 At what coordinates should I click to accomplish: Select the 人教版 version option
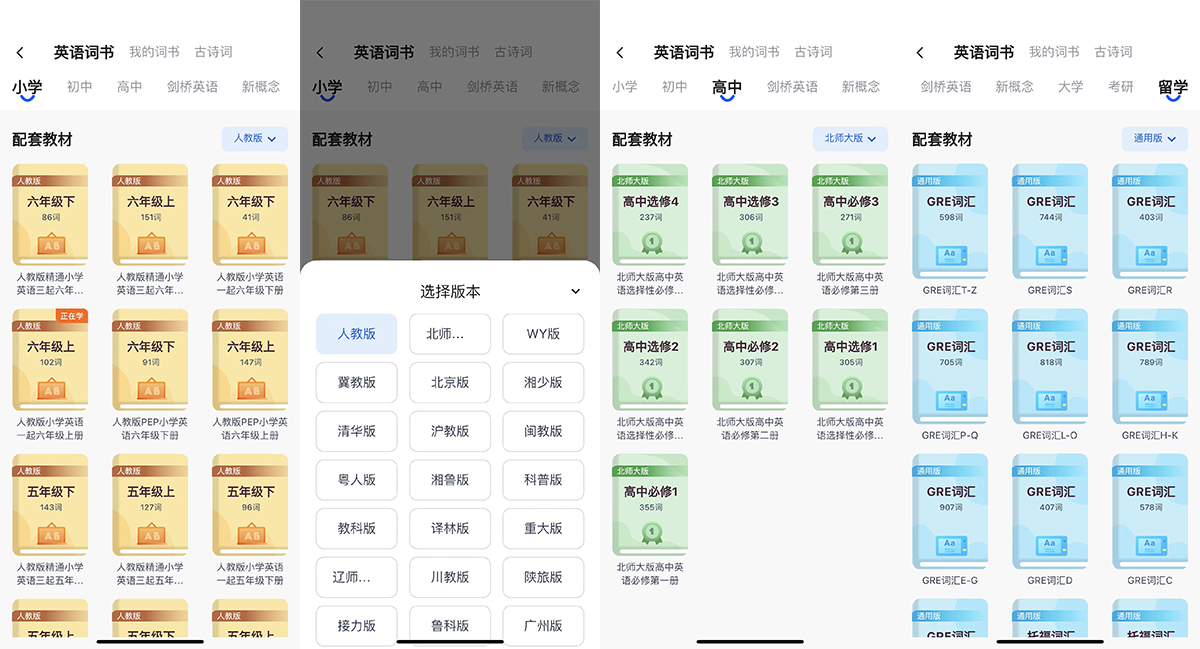[356, 334]
